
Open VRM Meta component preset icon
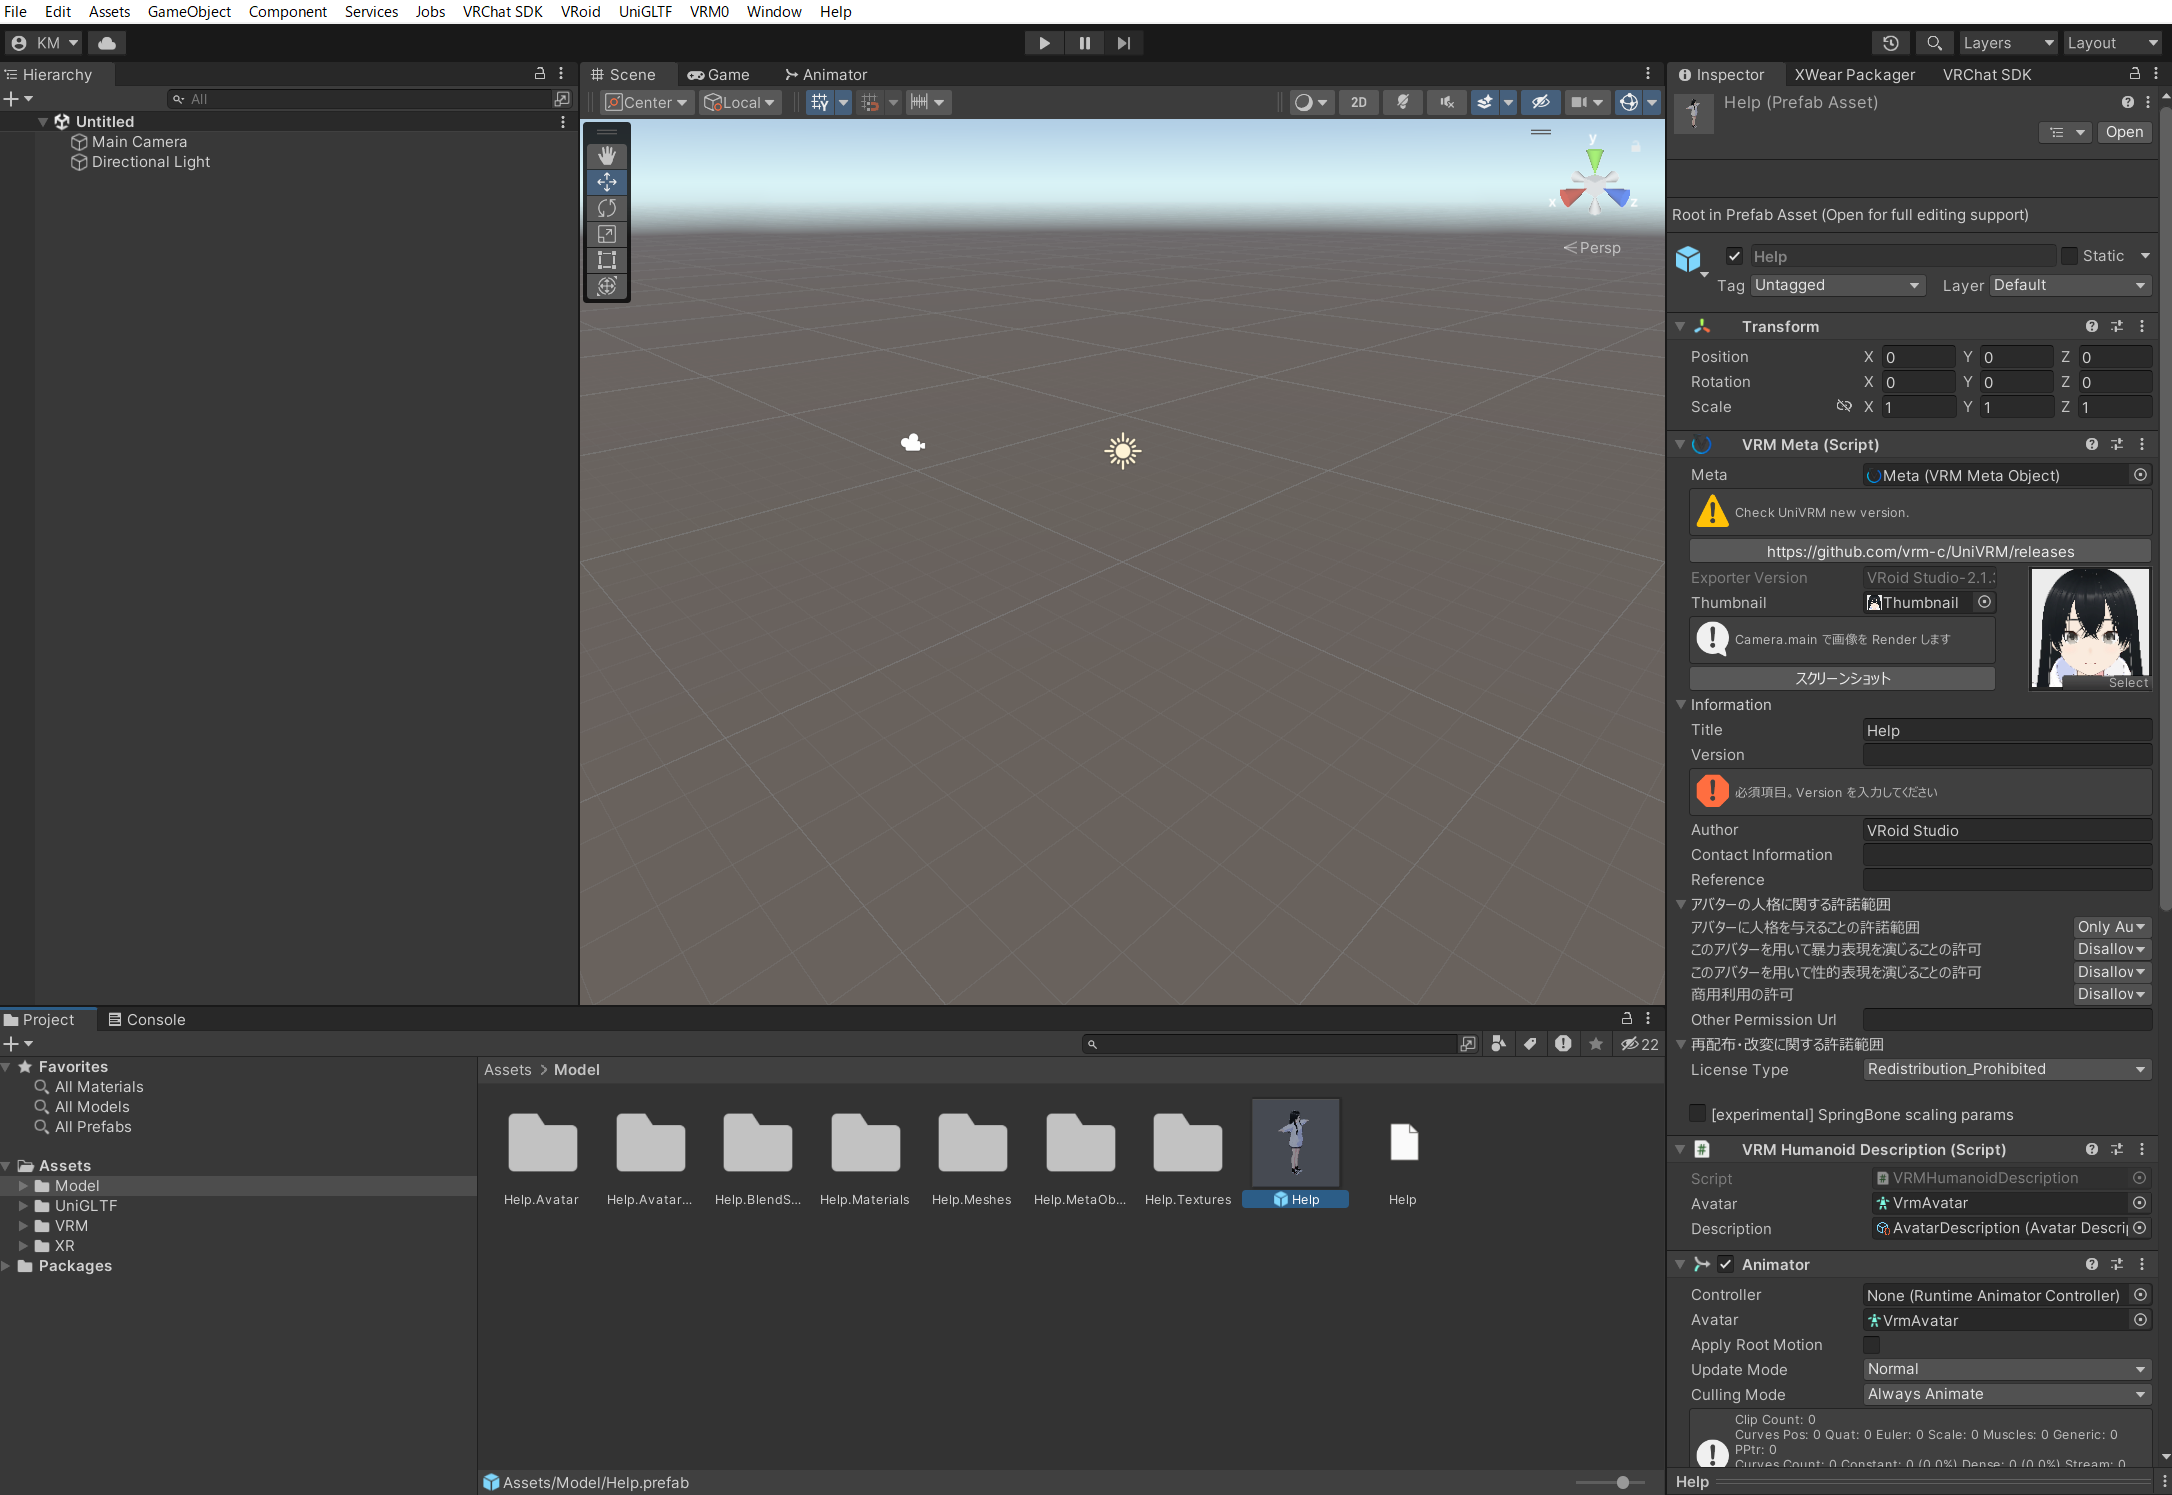click(x=2117, y=444)
